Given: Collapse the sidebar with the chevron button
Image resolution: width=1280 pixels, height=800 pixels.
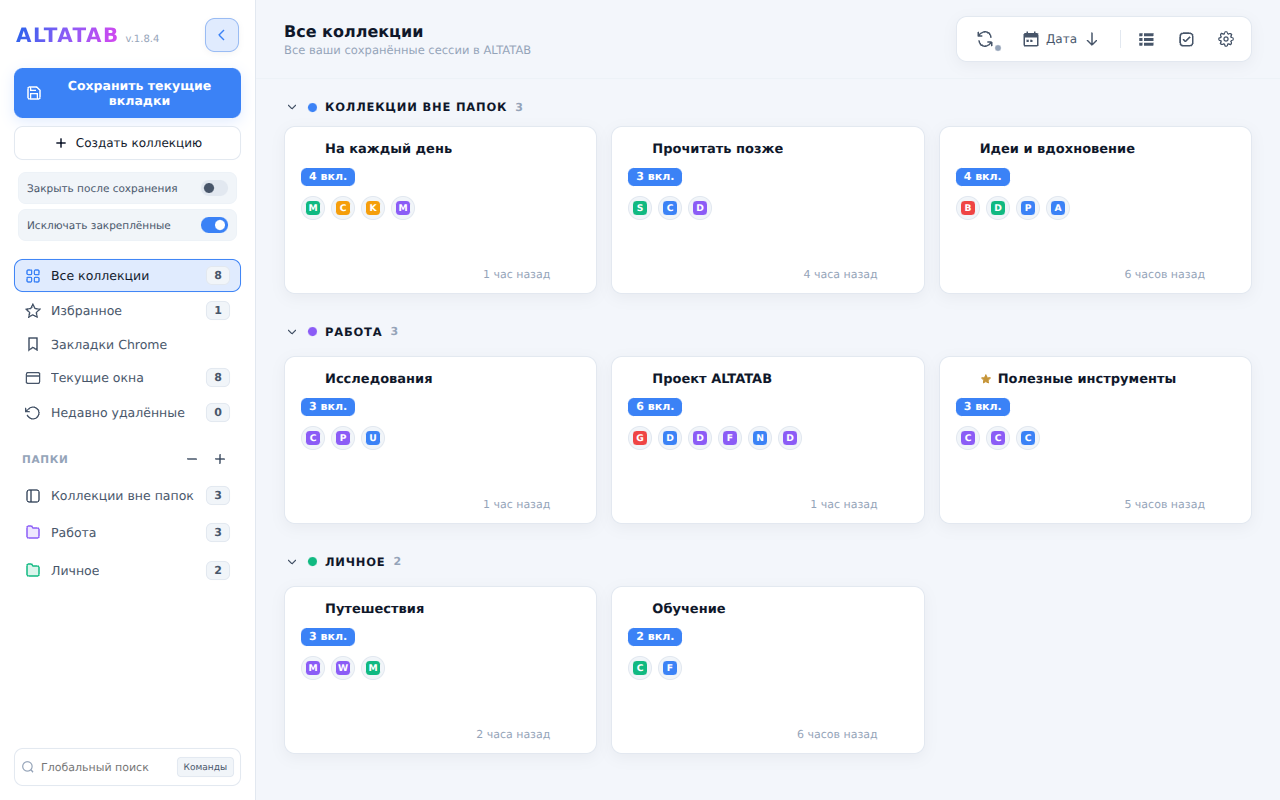Looking at the screenshot, I should pos(222,35).
